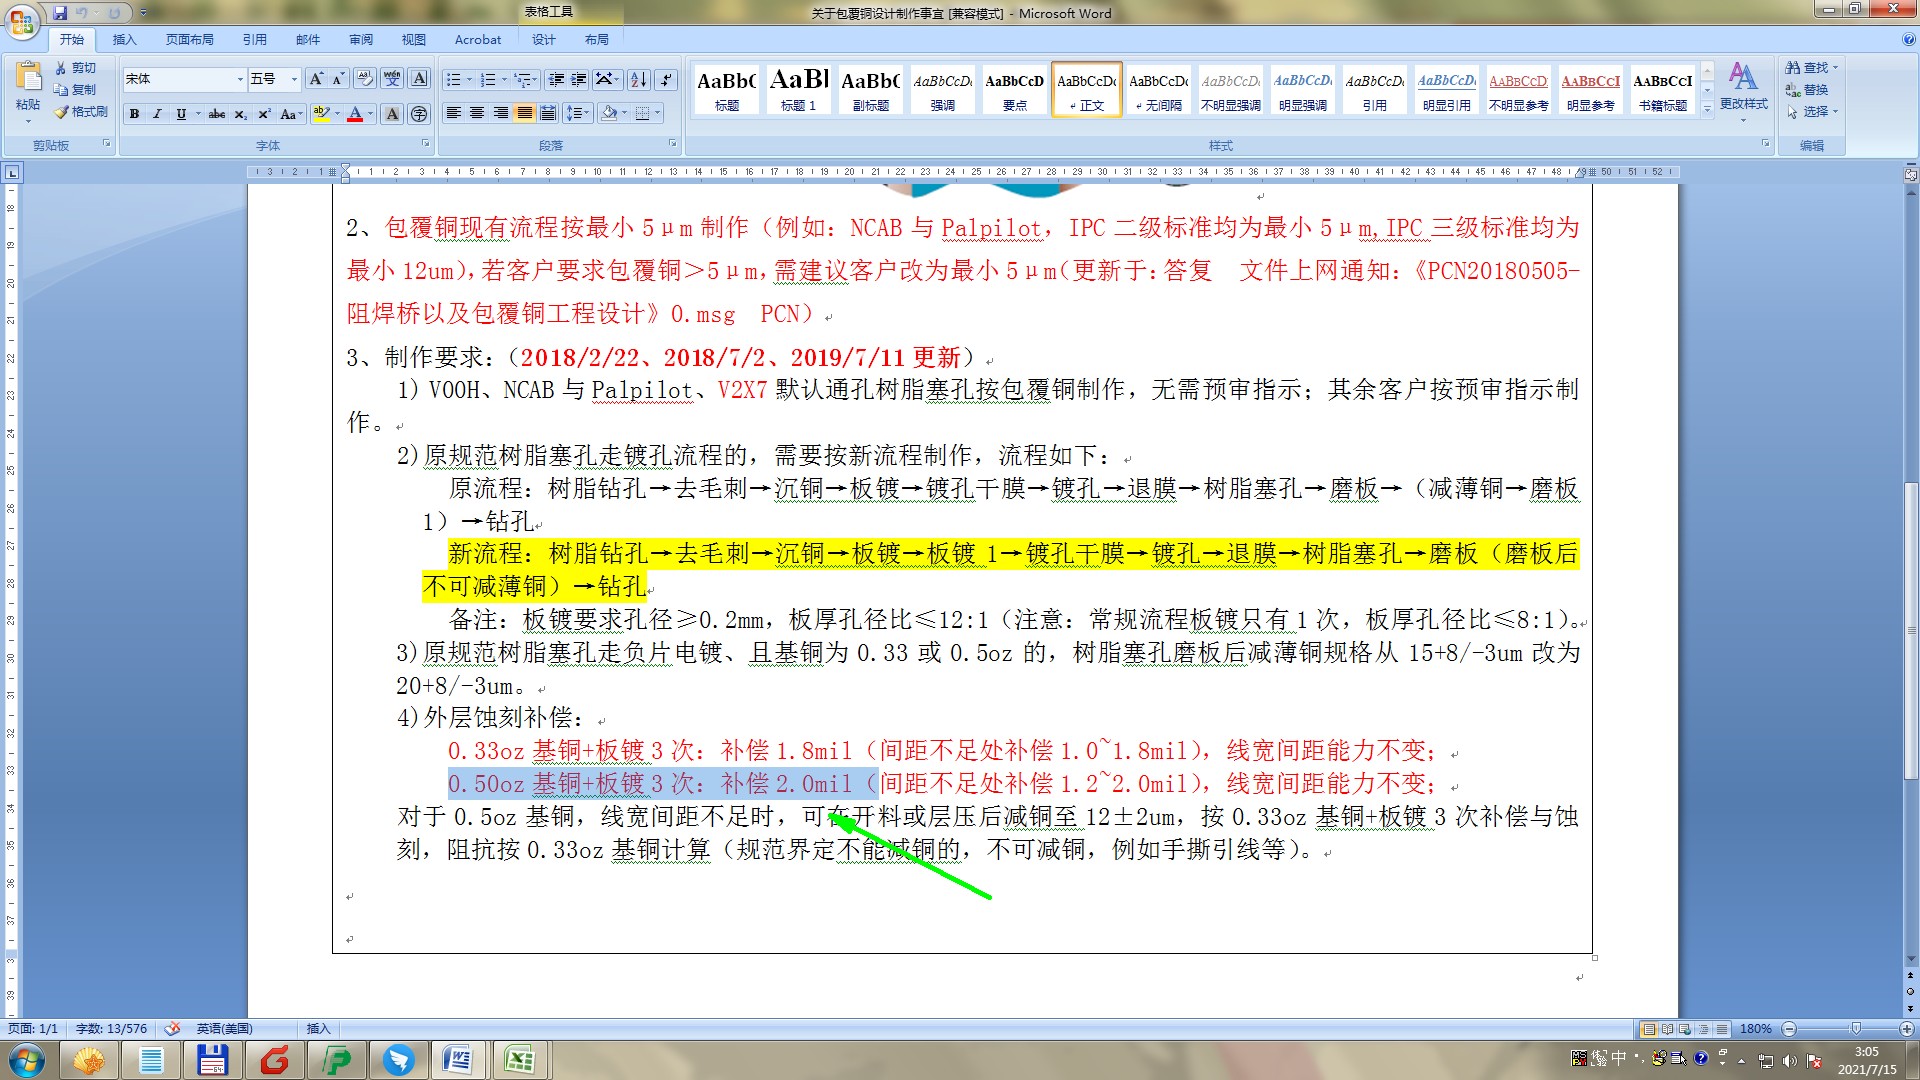This screenshot has height=1080, width=1920.
Task: Toggle bold formatting
Action: (x=134, y=114)
